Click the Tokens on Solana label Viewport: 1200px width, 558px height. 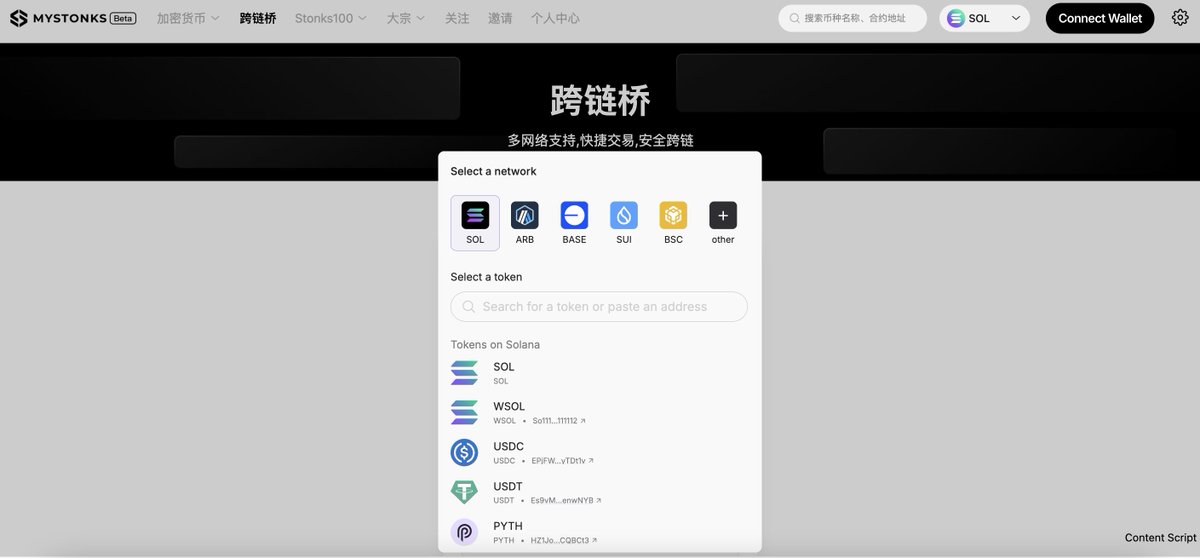[x=495, y=345]
